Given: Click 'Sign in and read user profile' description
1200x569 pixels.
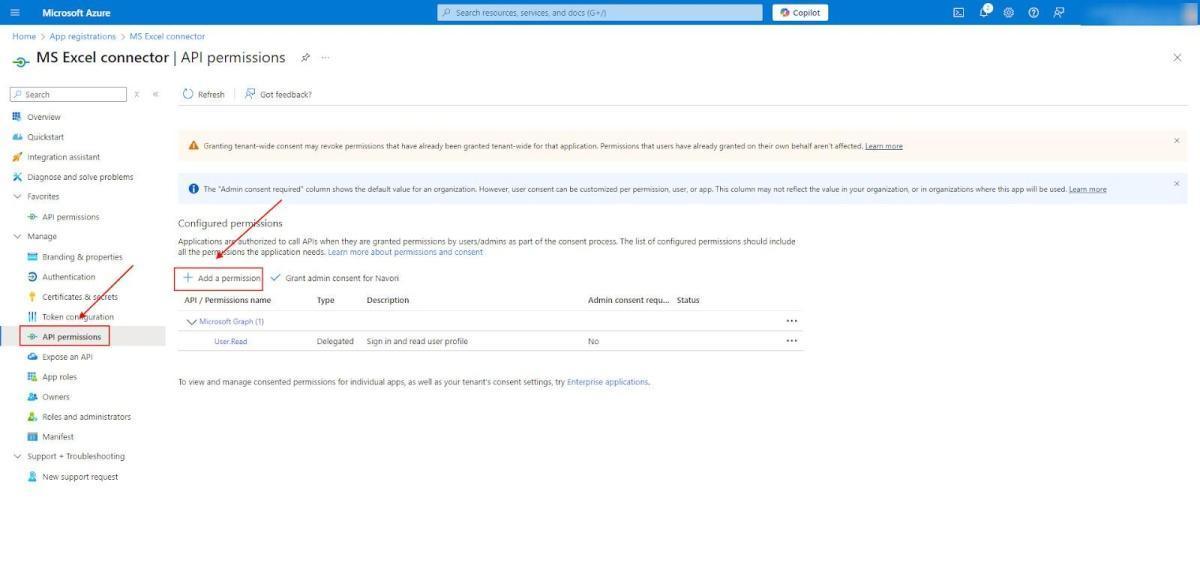Looking at the screenshot, I should coord(417,342).
